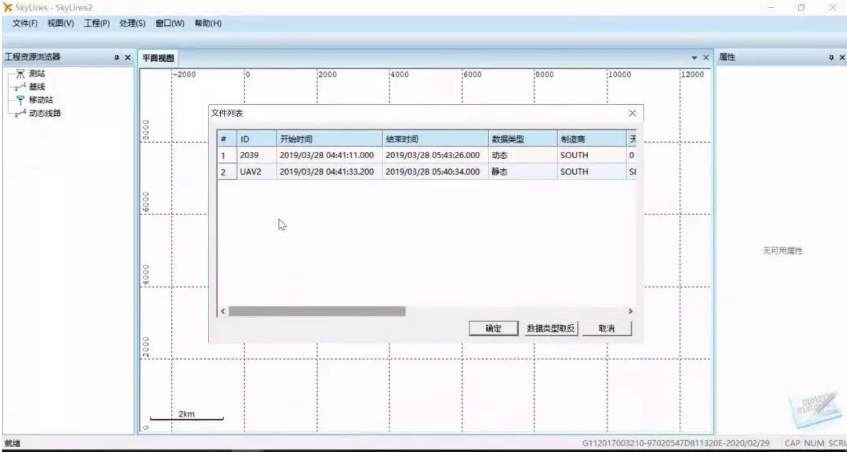The image size is (847, 452).
Task: Click the 动态线路 dynamic route icon
Action: (x=19, y=113)
